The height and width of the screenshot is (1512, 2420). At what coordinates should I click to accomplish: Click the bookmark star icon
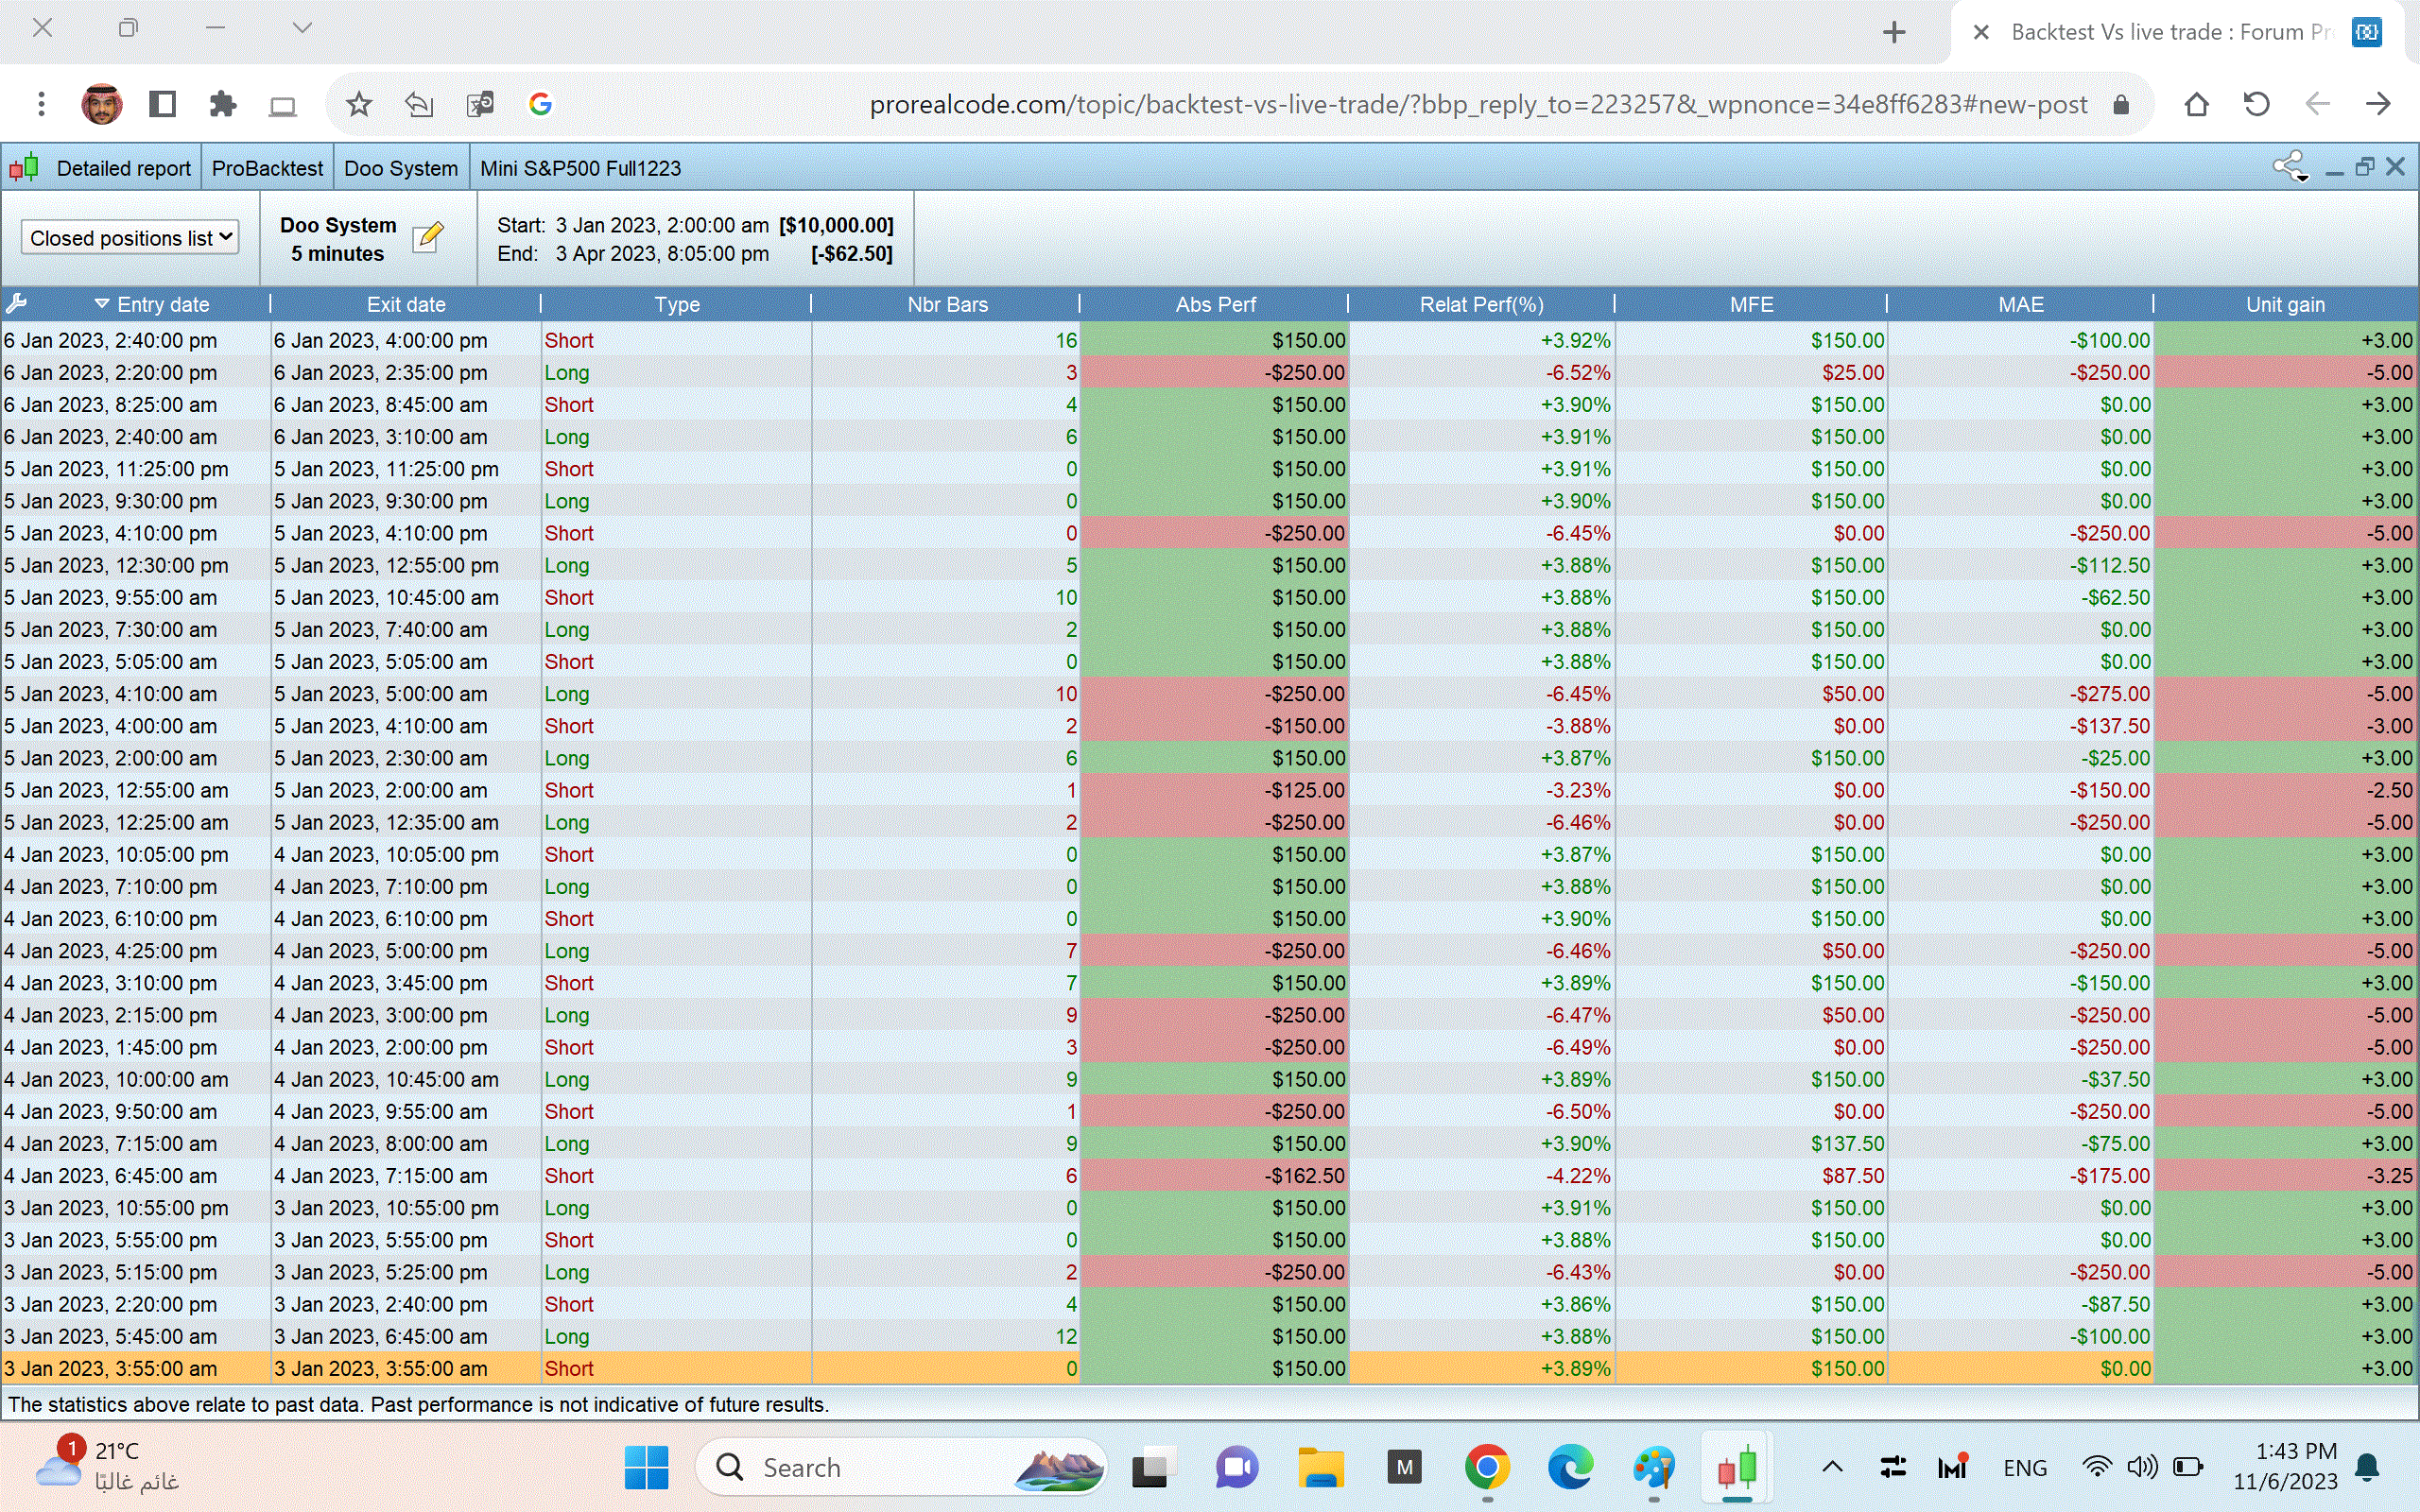tap(358, 104)
